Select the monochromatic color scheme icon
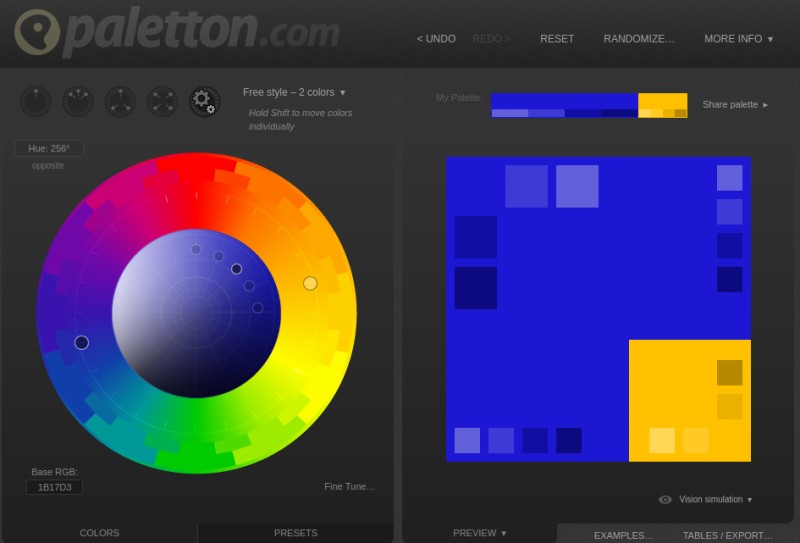The width and height of the screenshot is (800, 543). [35, 101]
